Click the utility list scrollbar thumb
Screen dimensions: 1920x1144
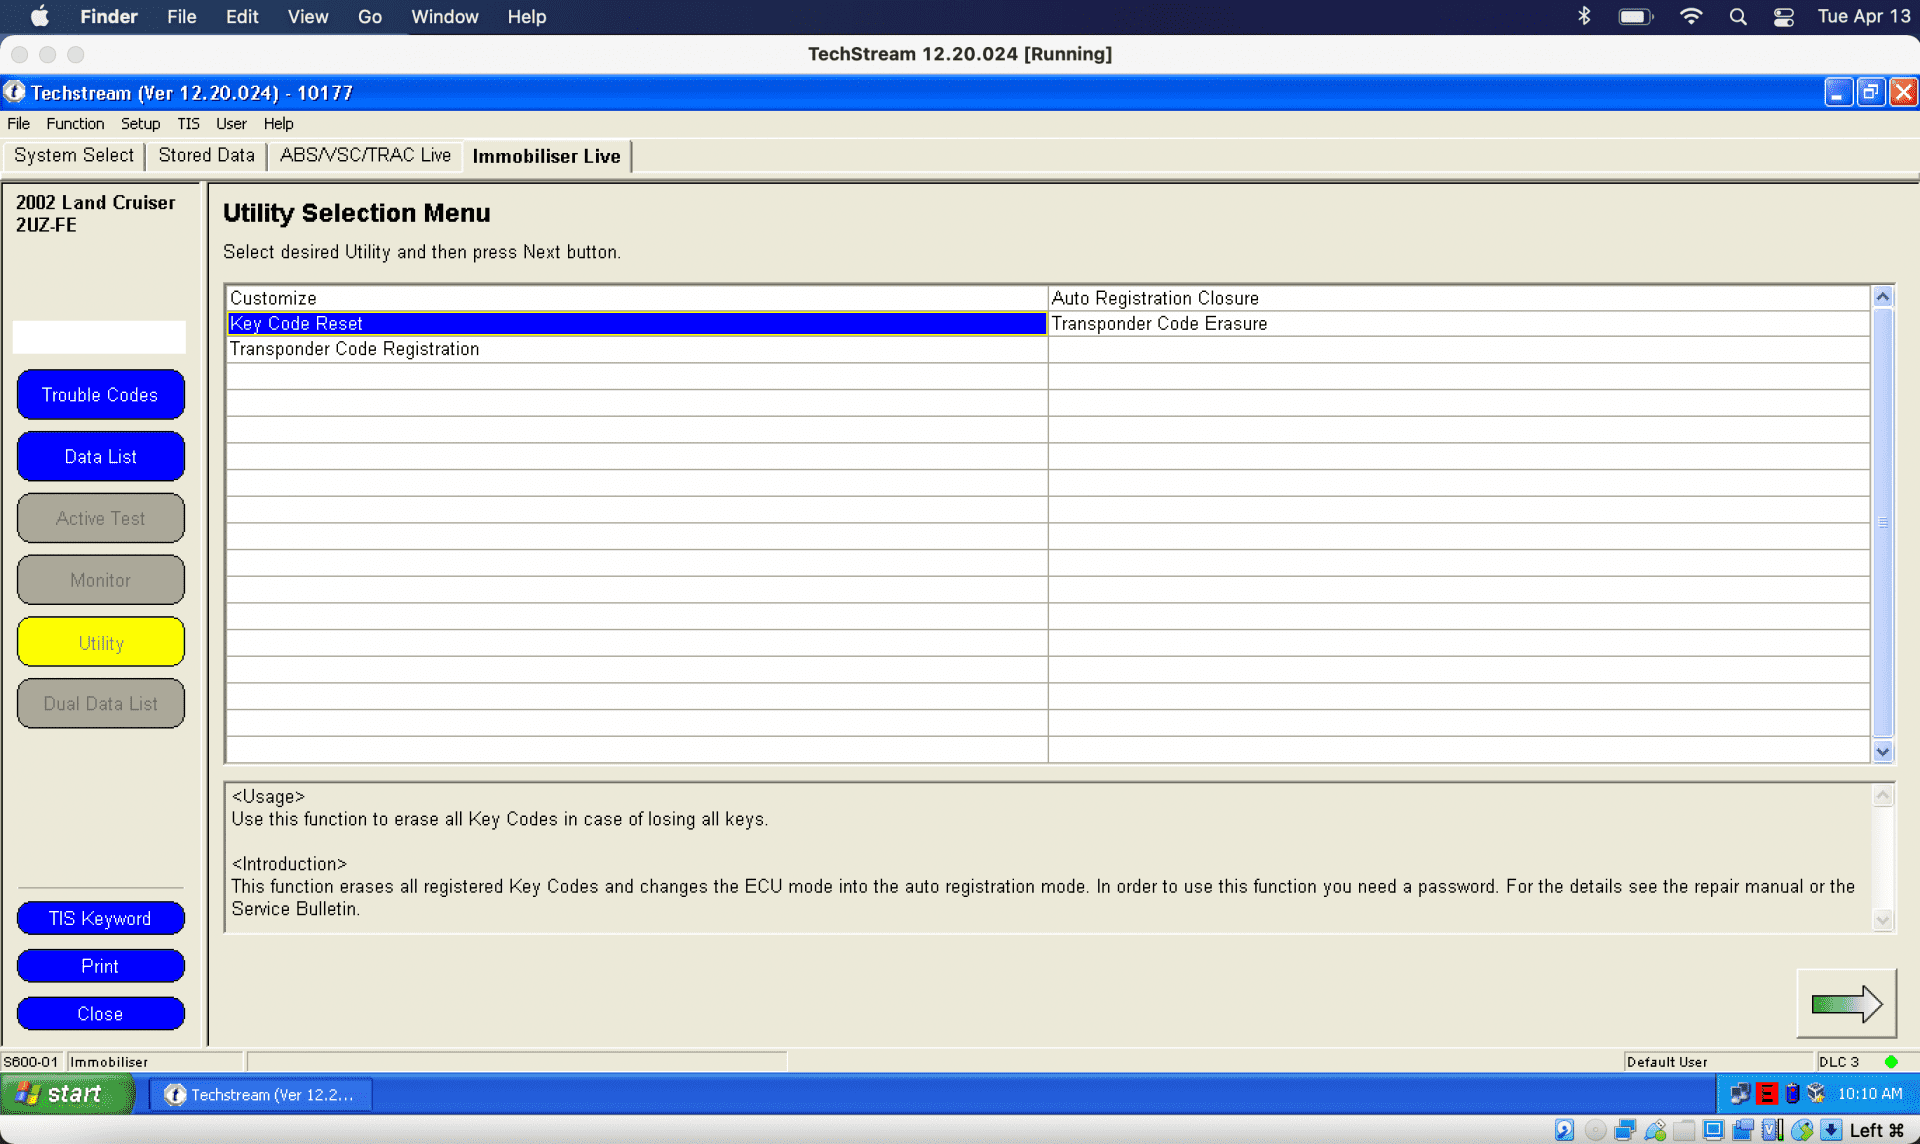[1883, 522]
